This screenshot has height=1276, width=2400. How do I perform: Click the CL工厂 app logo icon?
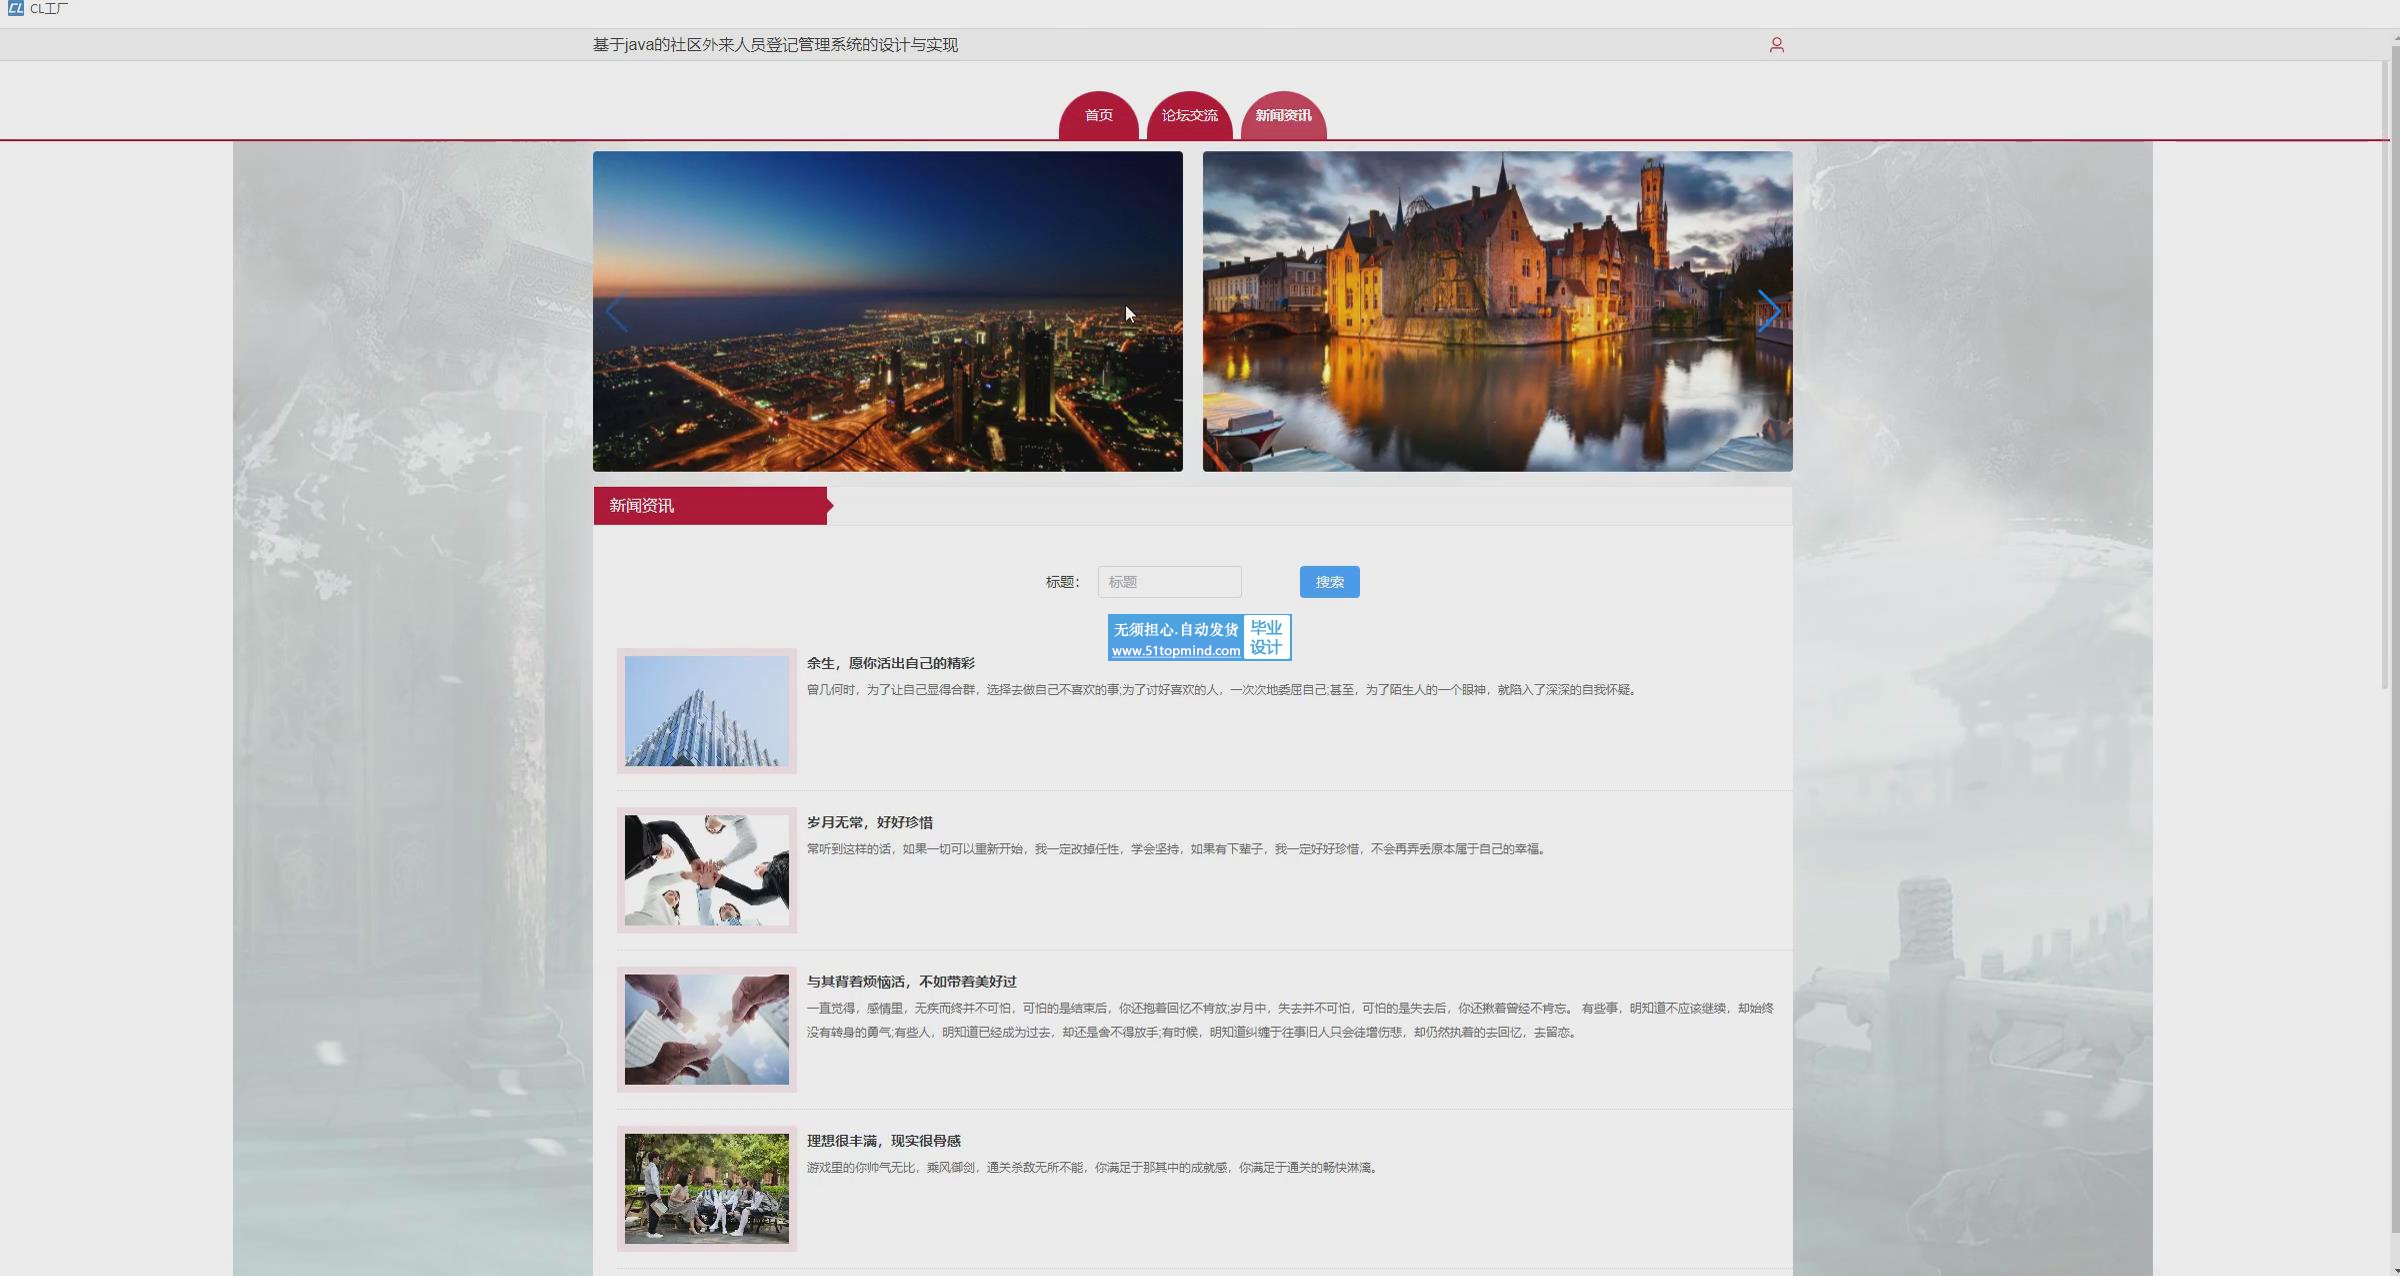[x=15, y=9]
